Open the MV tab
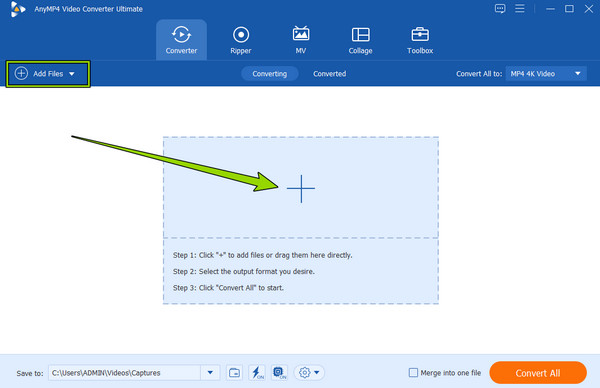Image resolution: width=600 pixels, height=388 pixels. [301, 40]
